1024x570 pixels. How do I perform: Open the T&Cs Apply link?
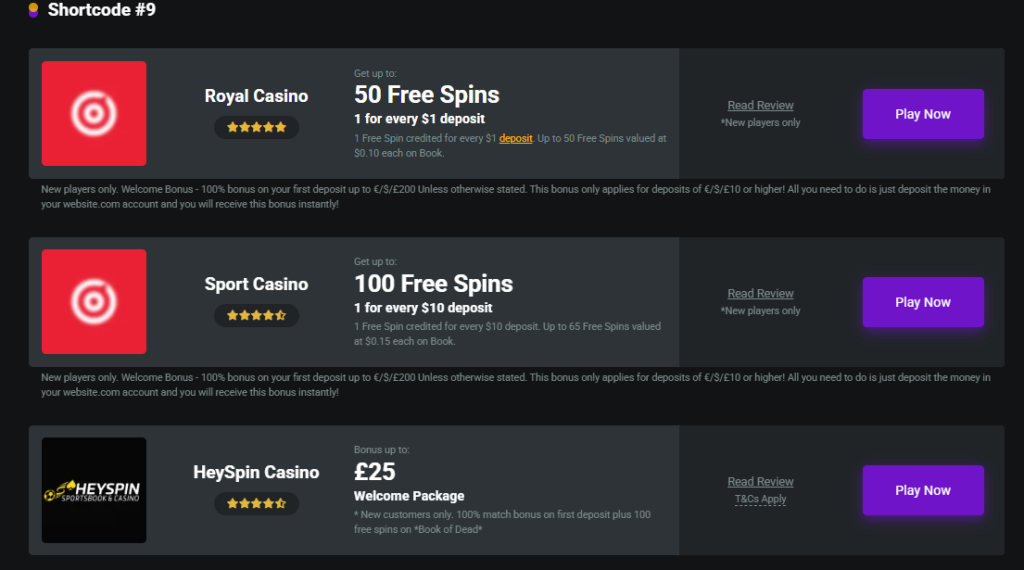tap(760, 499)
